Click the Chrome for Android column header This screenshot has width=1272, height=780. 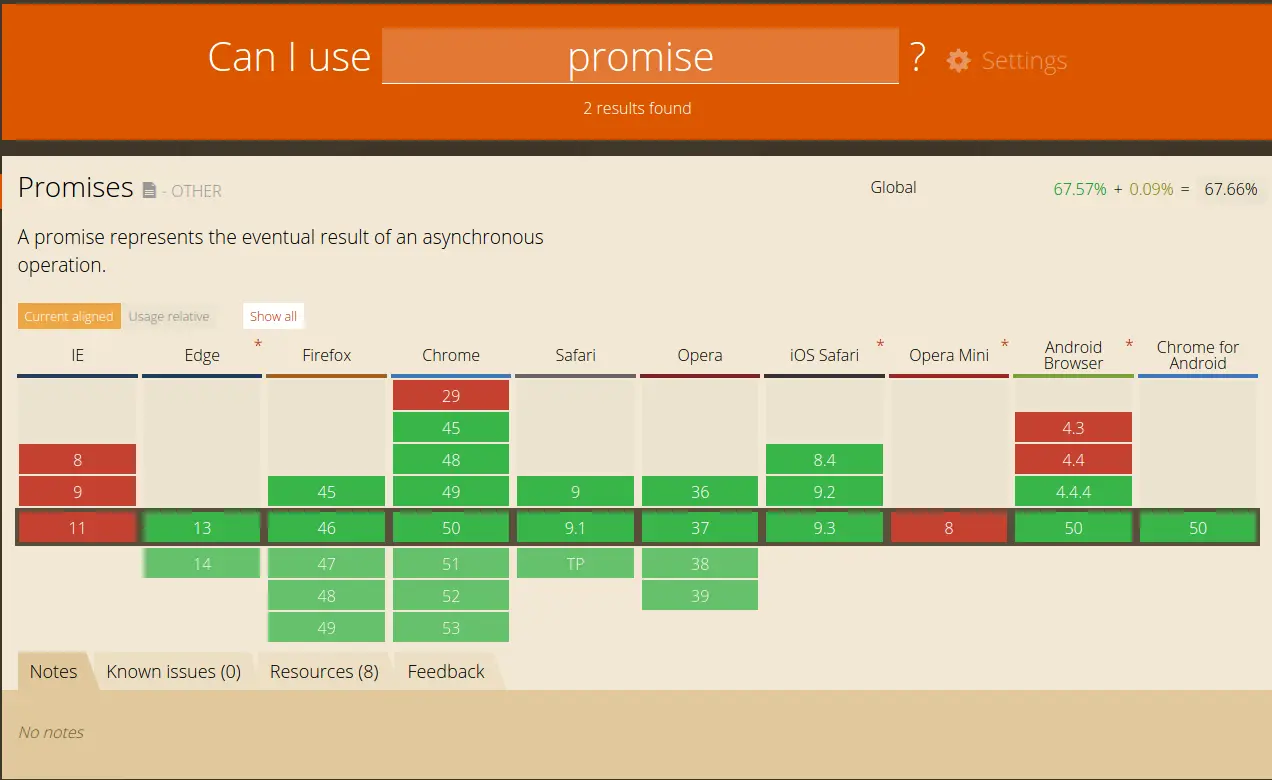point(1198,355)
